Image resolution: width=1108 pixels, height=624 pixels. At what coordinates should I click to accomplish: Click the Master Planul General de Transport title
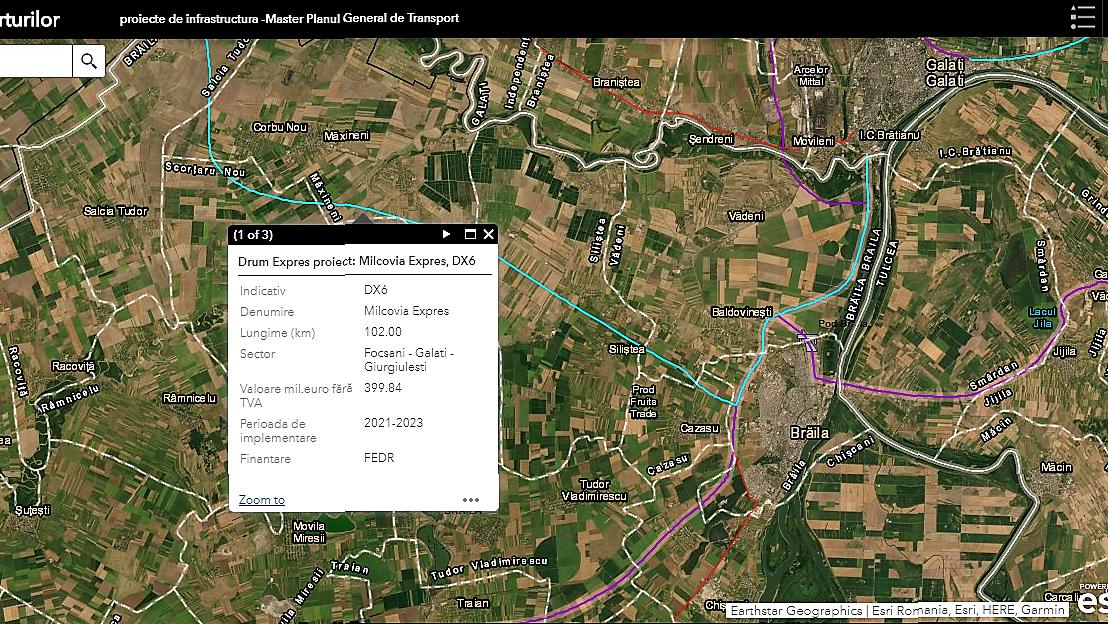[289, 18]
